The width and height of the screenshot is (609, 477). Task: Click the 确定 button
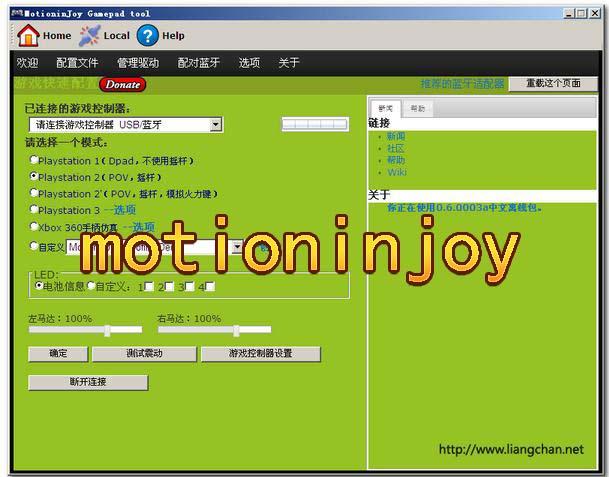pyautogui.click(x=58, y=354)
